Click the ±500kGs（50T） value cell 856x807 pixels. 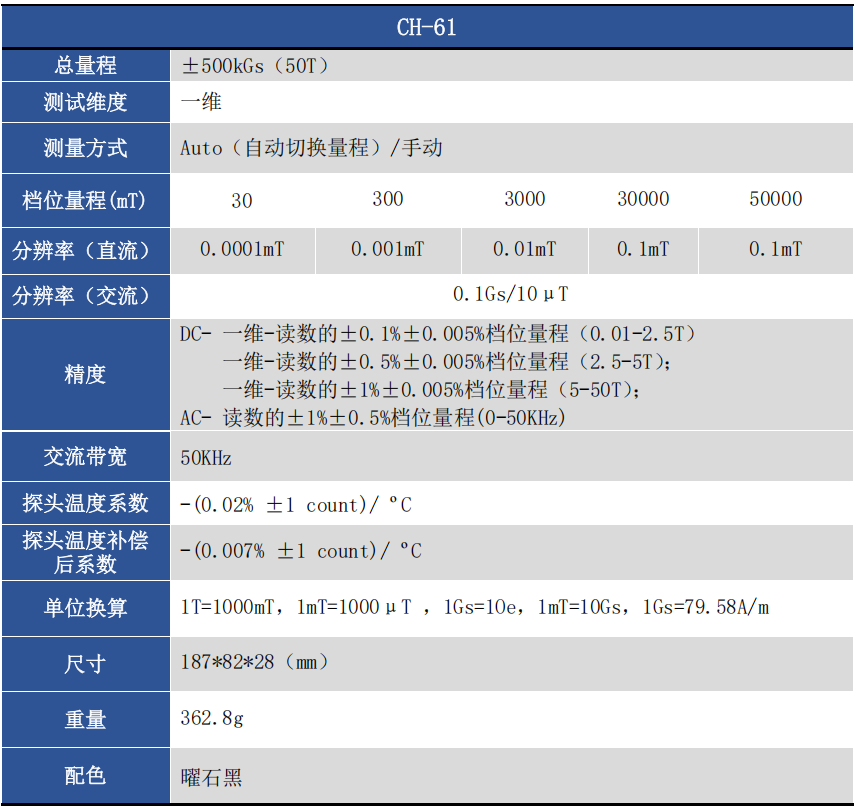click(x=255, y=66)
